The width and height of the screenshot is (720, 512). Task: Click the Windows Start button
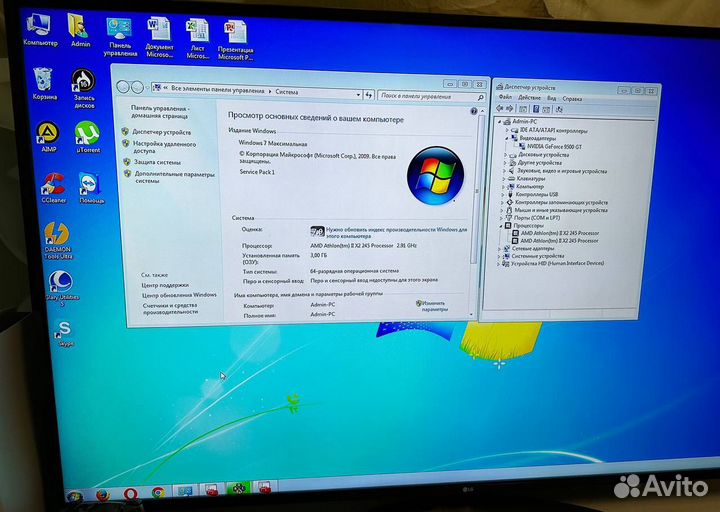click(74, 496)
